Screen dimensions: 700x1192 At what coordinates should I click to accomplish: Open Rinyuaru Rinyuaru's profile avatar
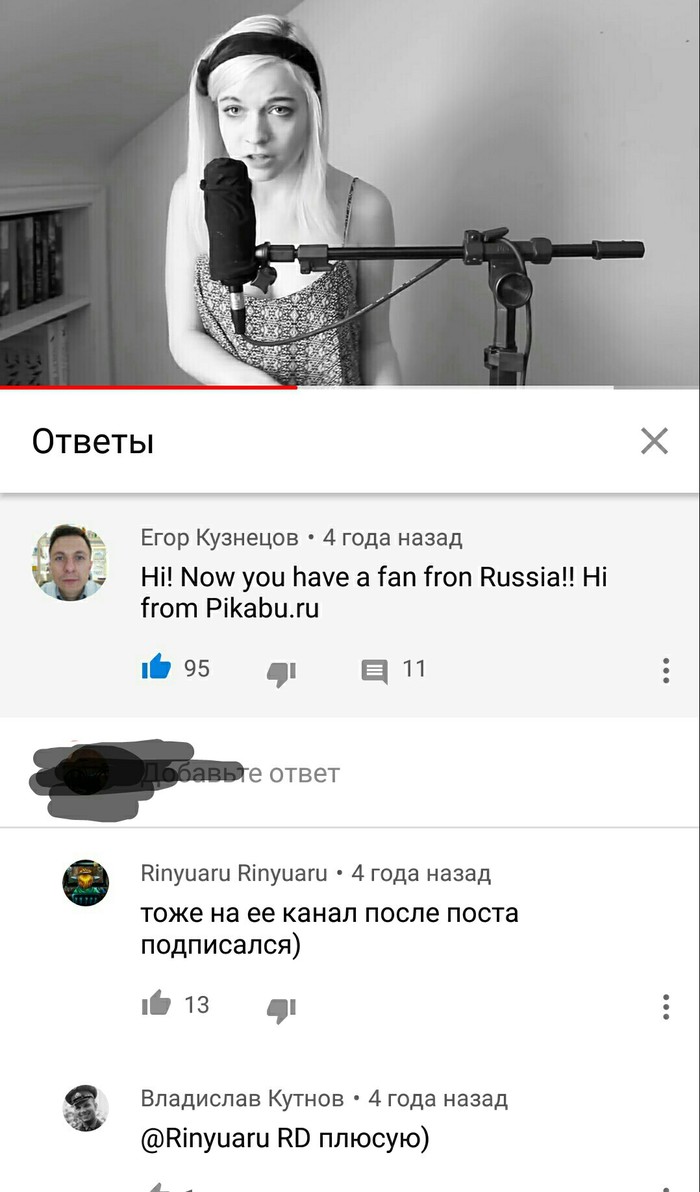tap(85, 883)
